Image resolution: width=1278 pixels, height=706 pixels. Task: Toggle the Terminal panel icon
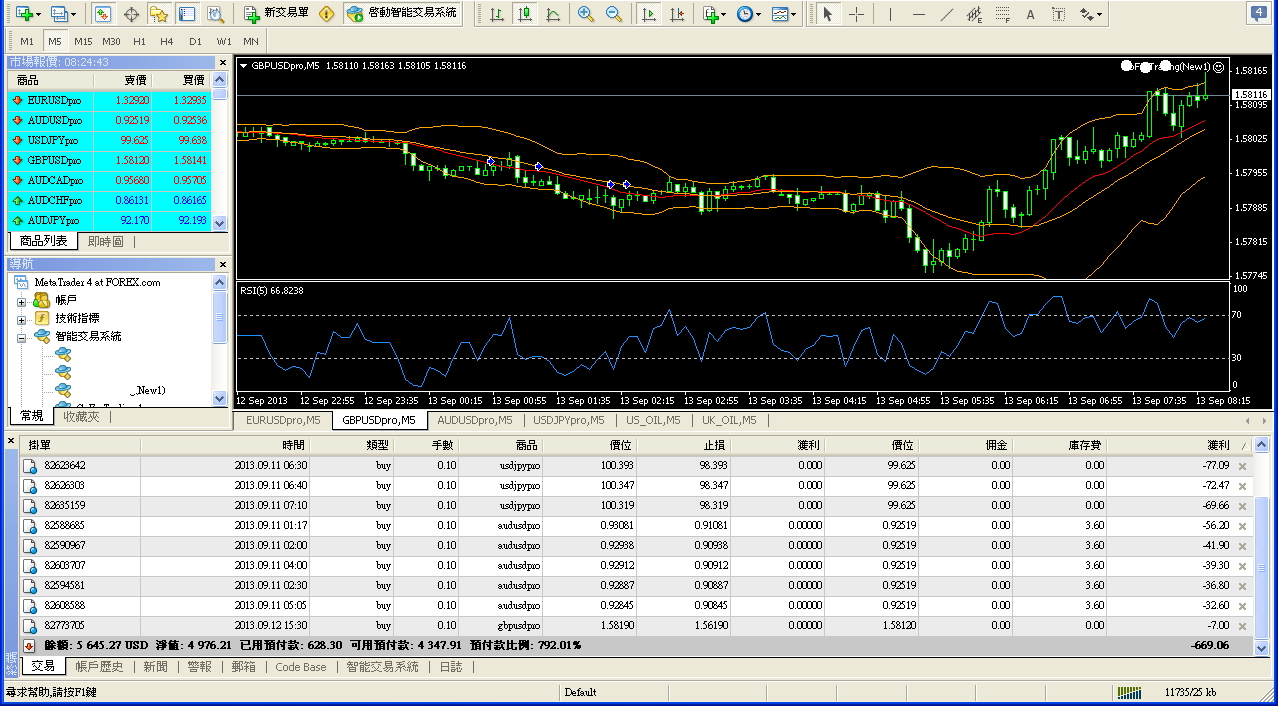pos(187,14)
